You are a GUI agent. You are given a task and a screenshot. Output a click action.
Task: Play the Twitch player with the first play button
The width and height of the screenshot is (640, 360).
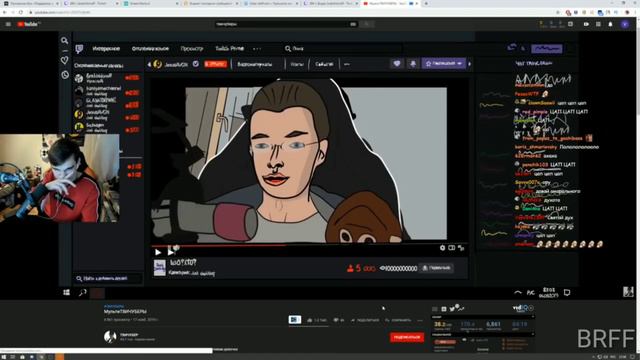pos(158,252)
